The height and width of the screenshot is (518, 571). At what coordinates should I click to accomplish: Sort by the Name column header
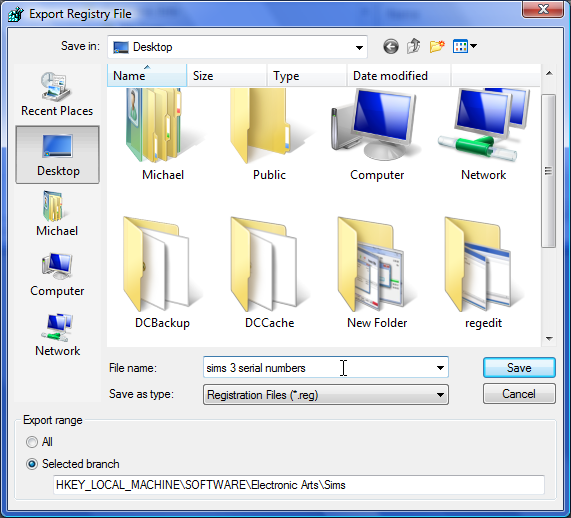[147, 76]
